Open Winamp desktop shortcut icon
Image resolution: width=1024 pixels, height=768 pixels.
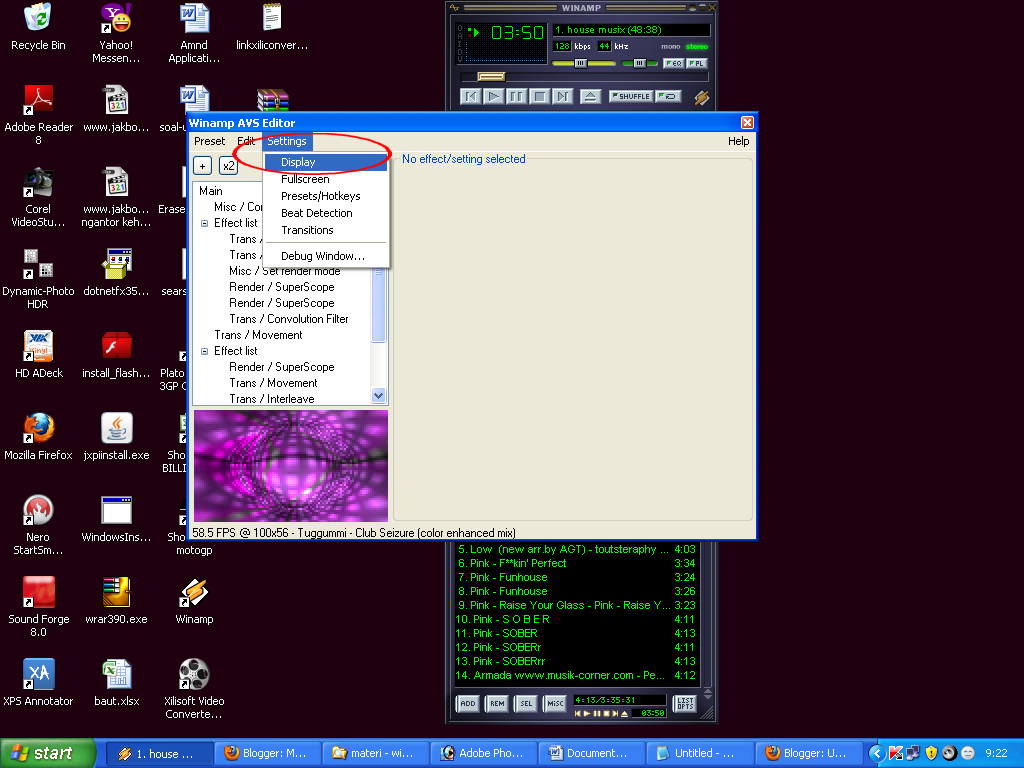coord(194,601)
